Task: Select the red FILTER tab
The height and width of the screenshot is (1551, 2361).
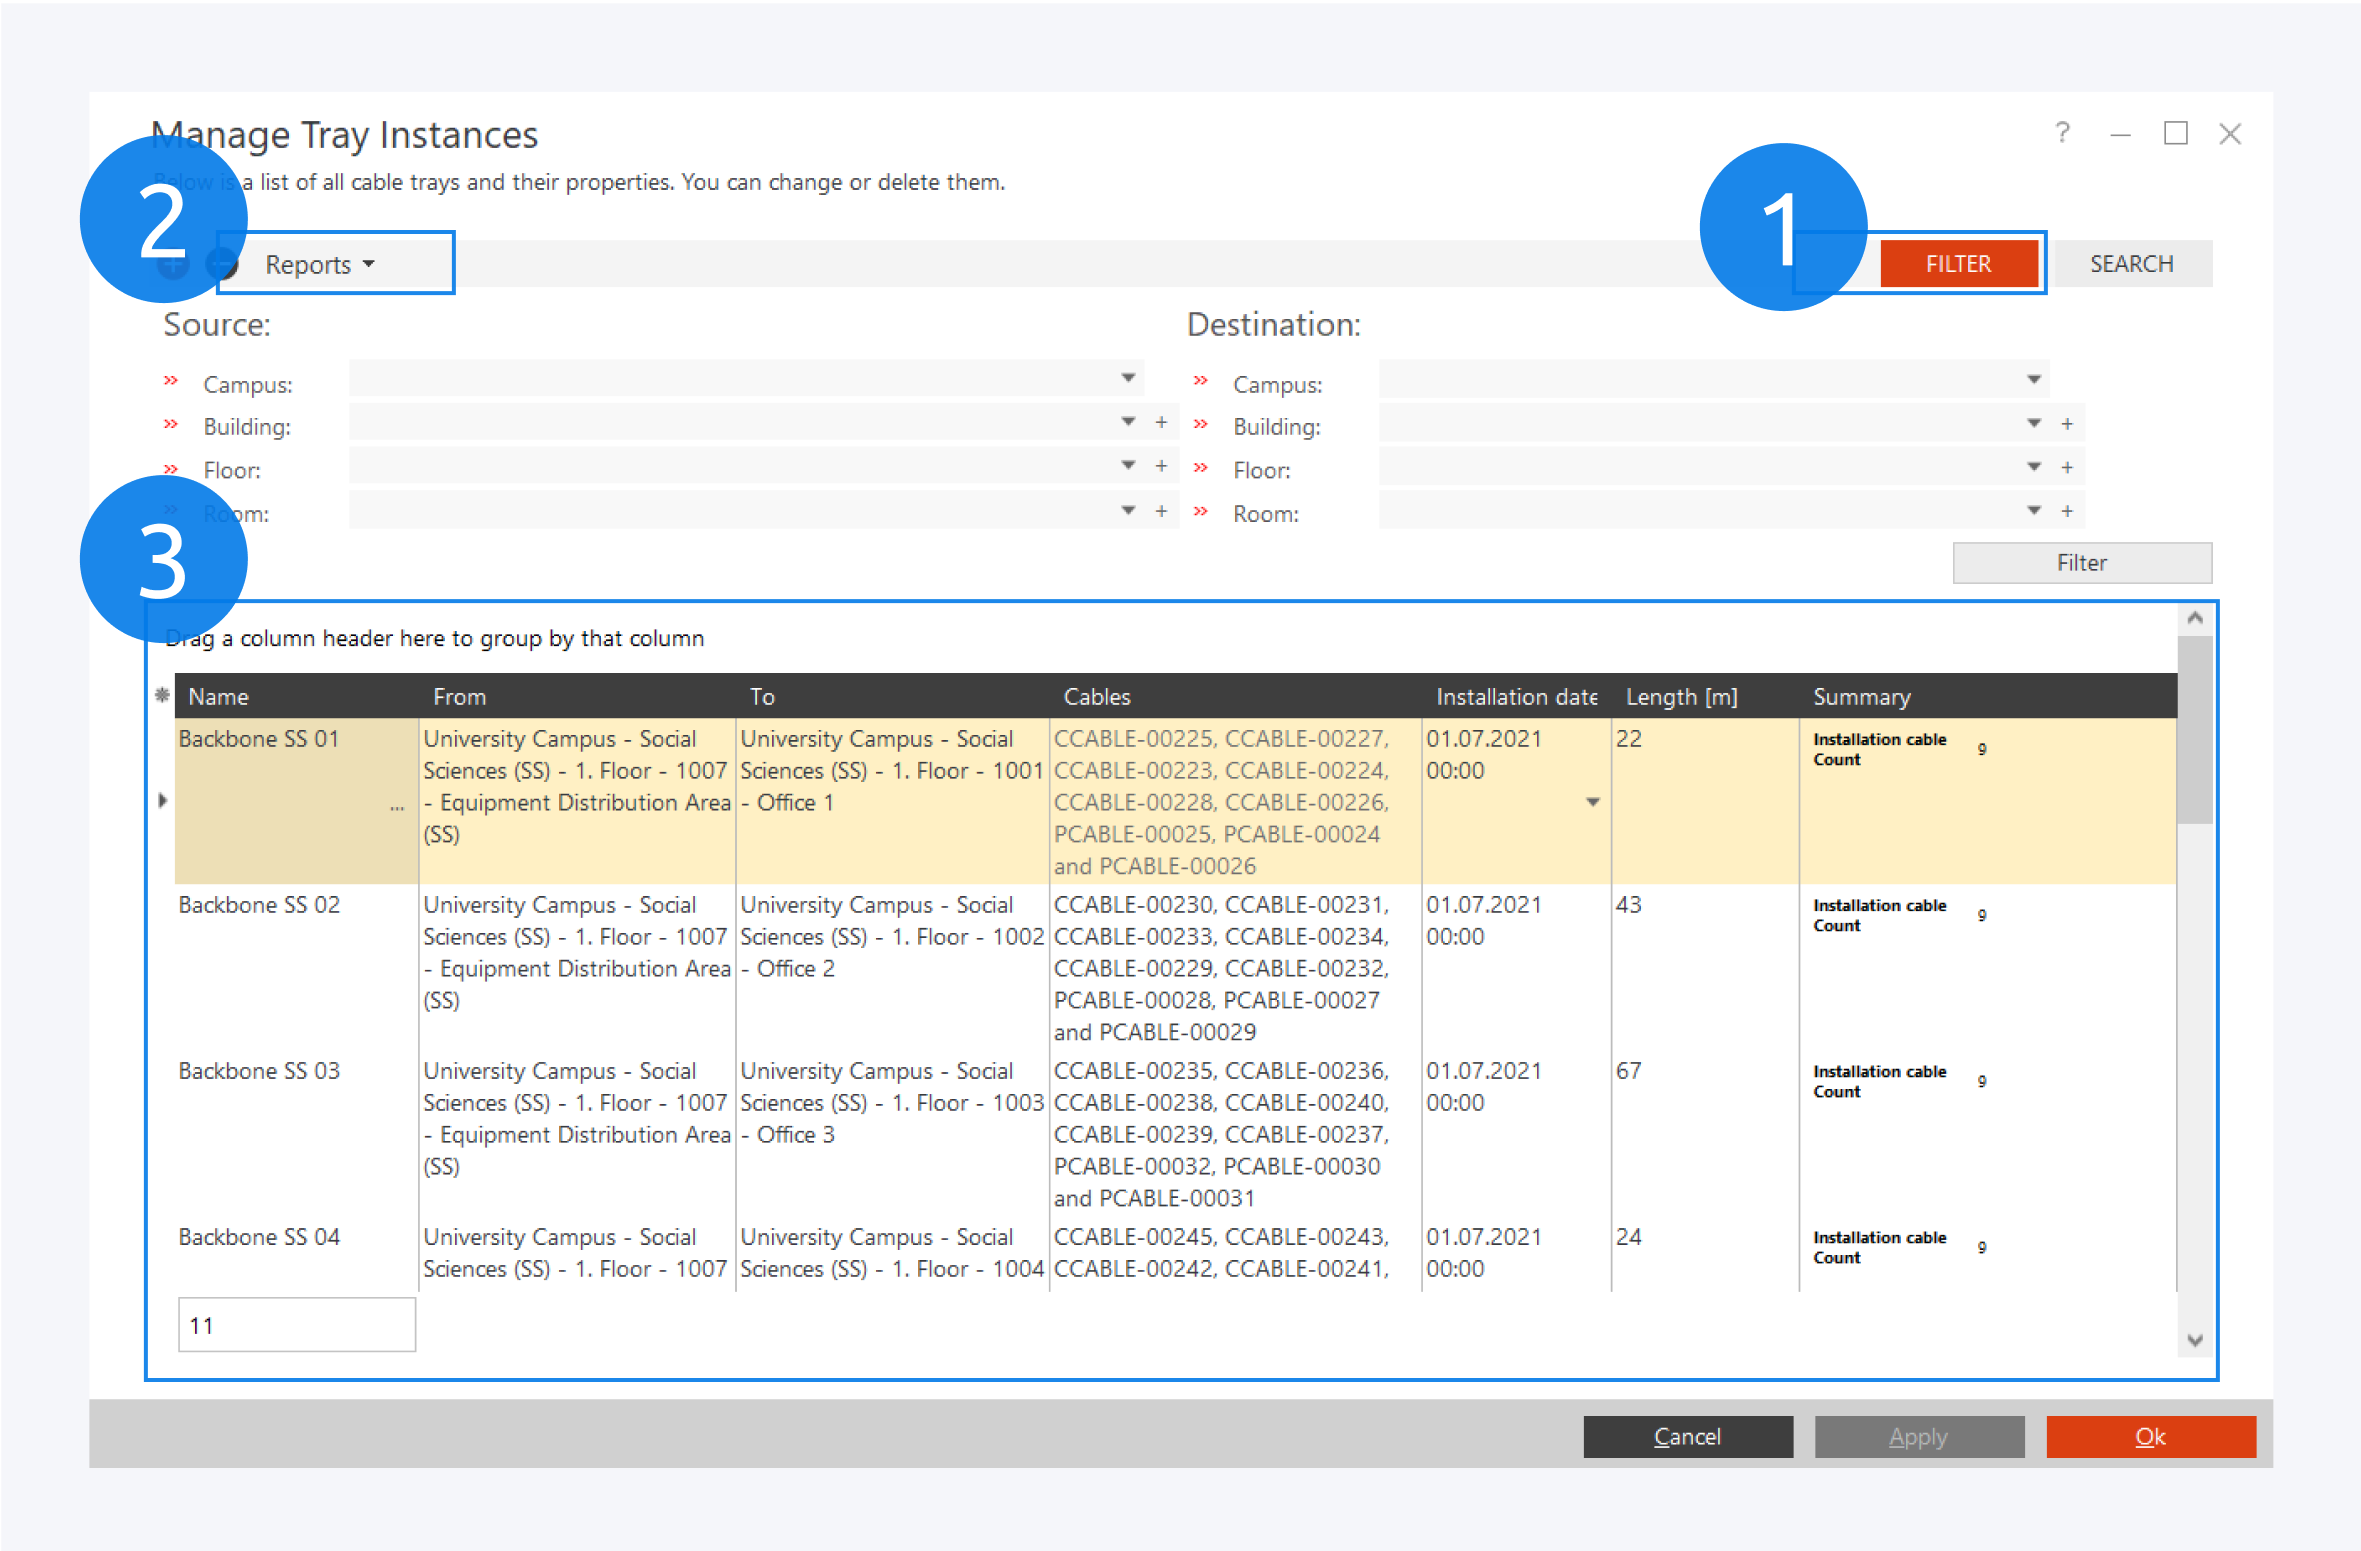Action: pos(1958,264)
